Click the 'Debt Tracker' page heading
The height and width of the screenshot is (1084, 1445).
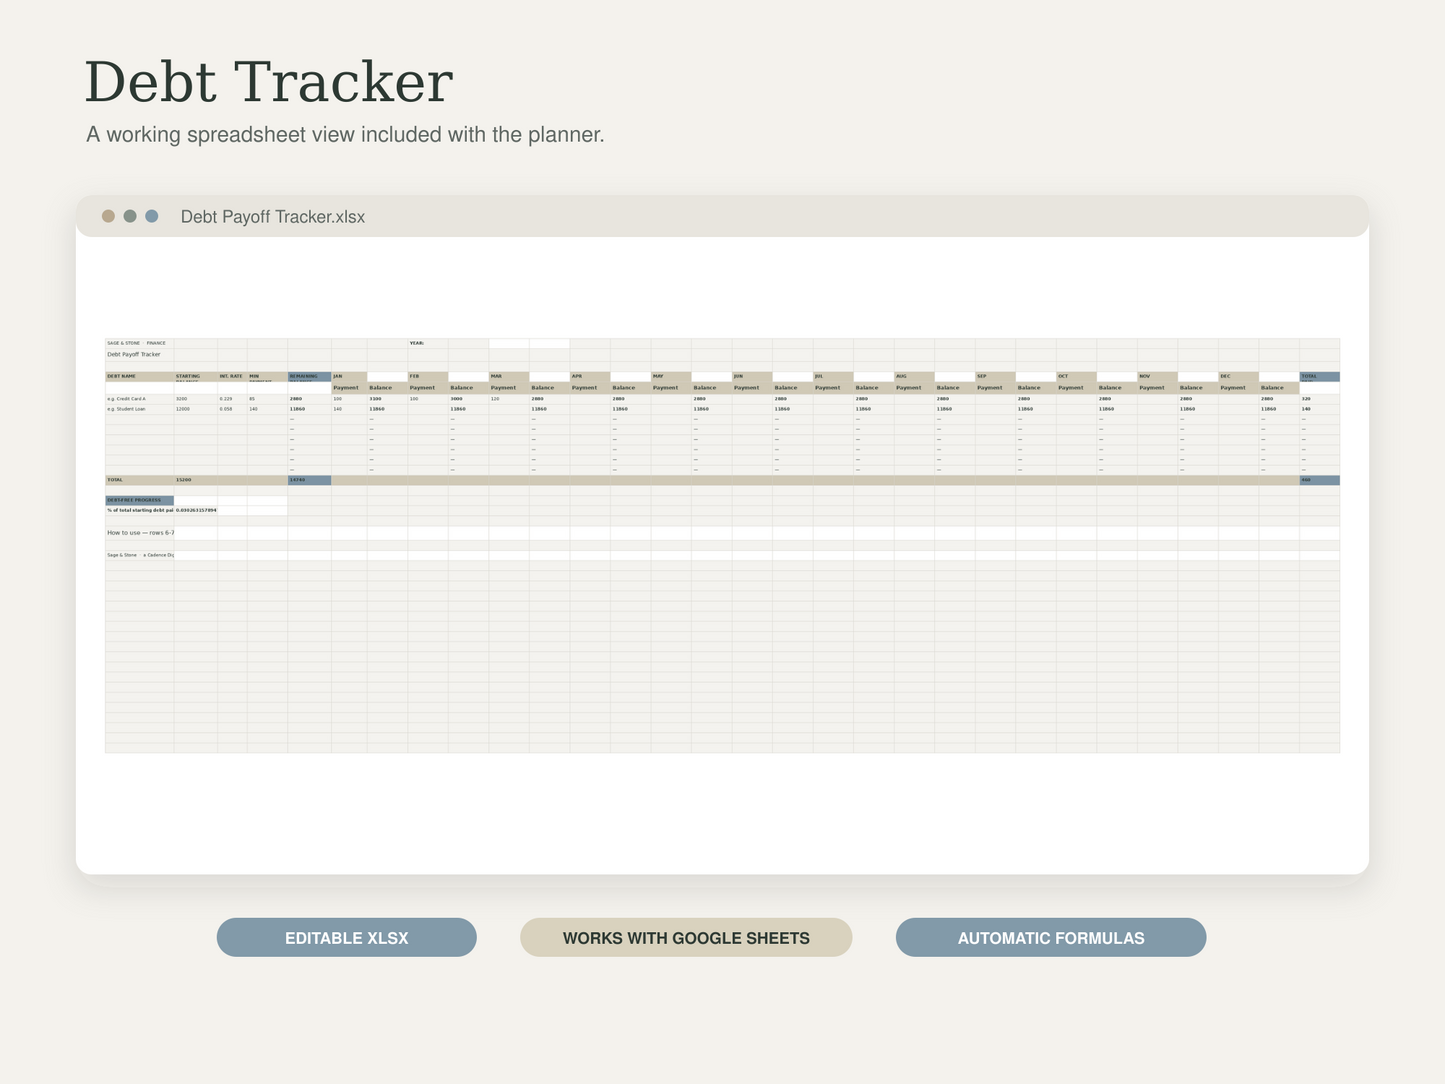point(269,81)
